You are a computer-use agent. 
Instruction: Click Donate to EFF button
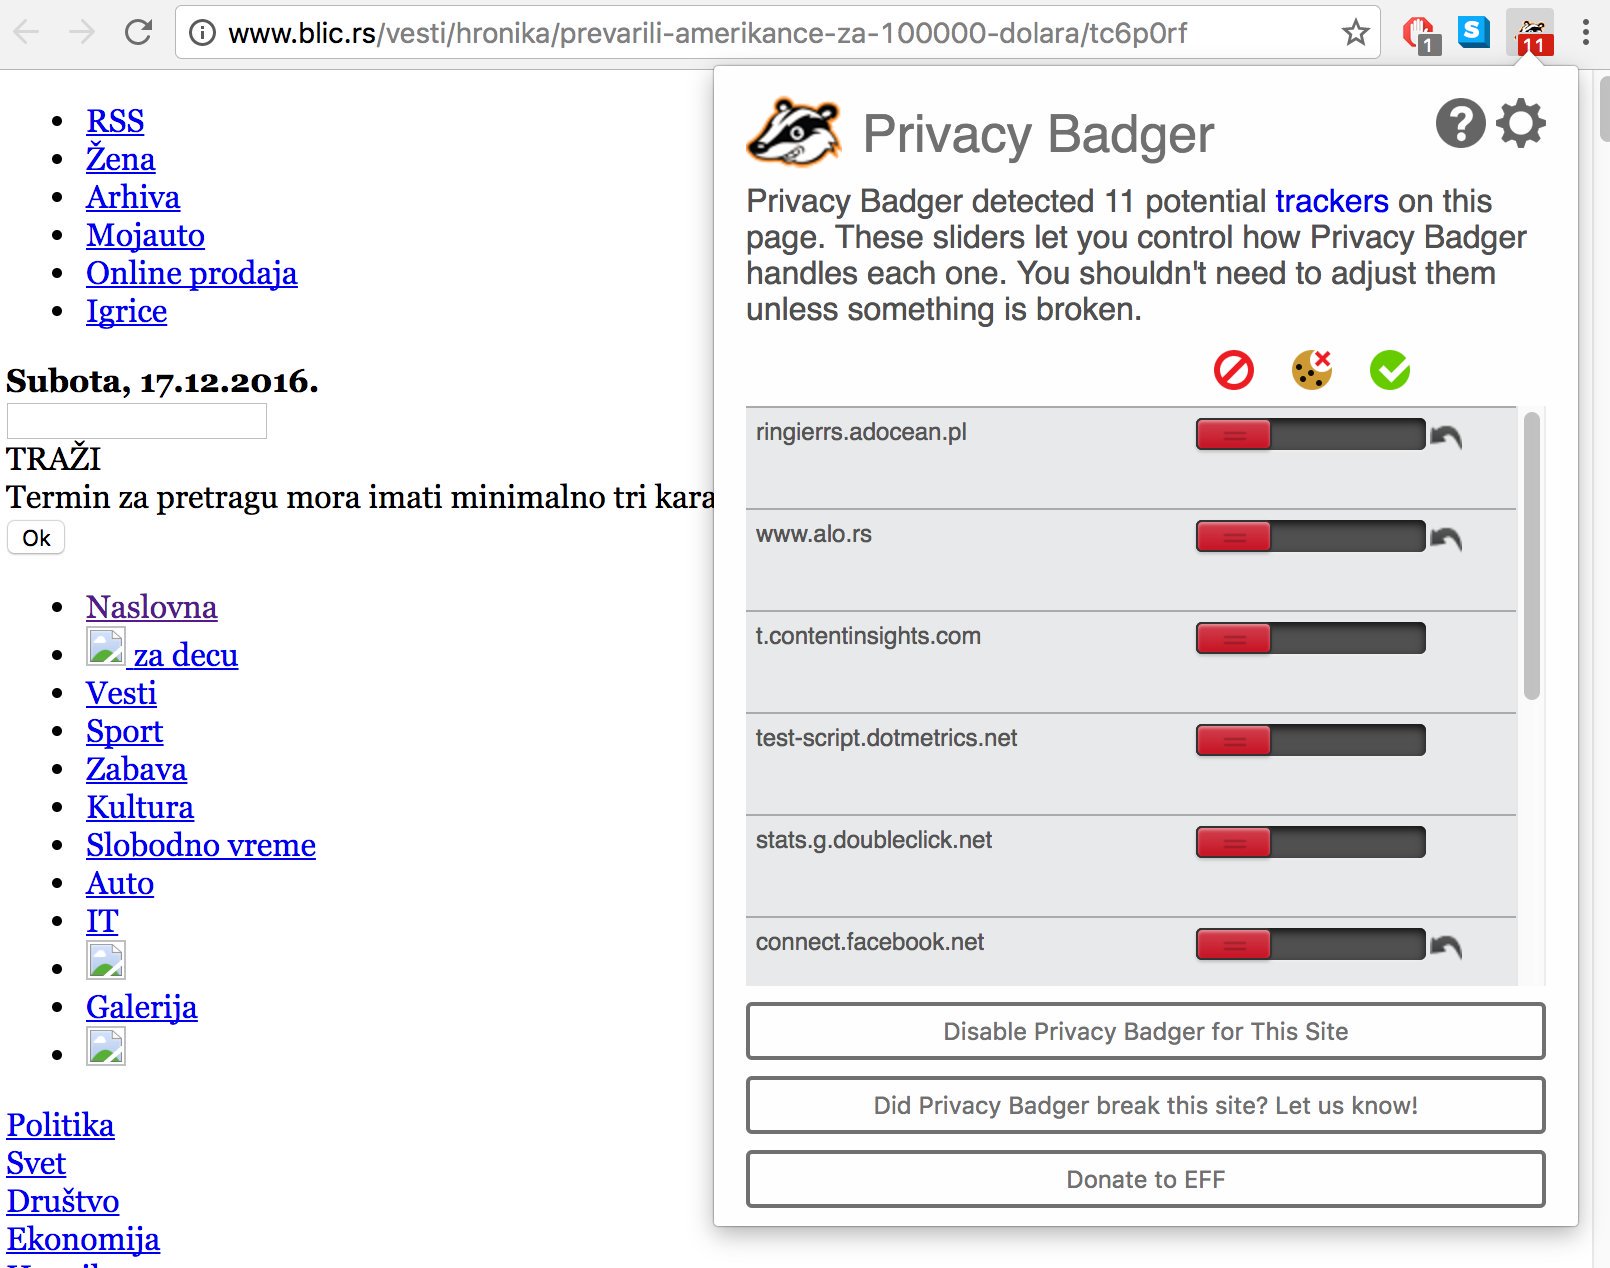(x=1146, y=1179)
